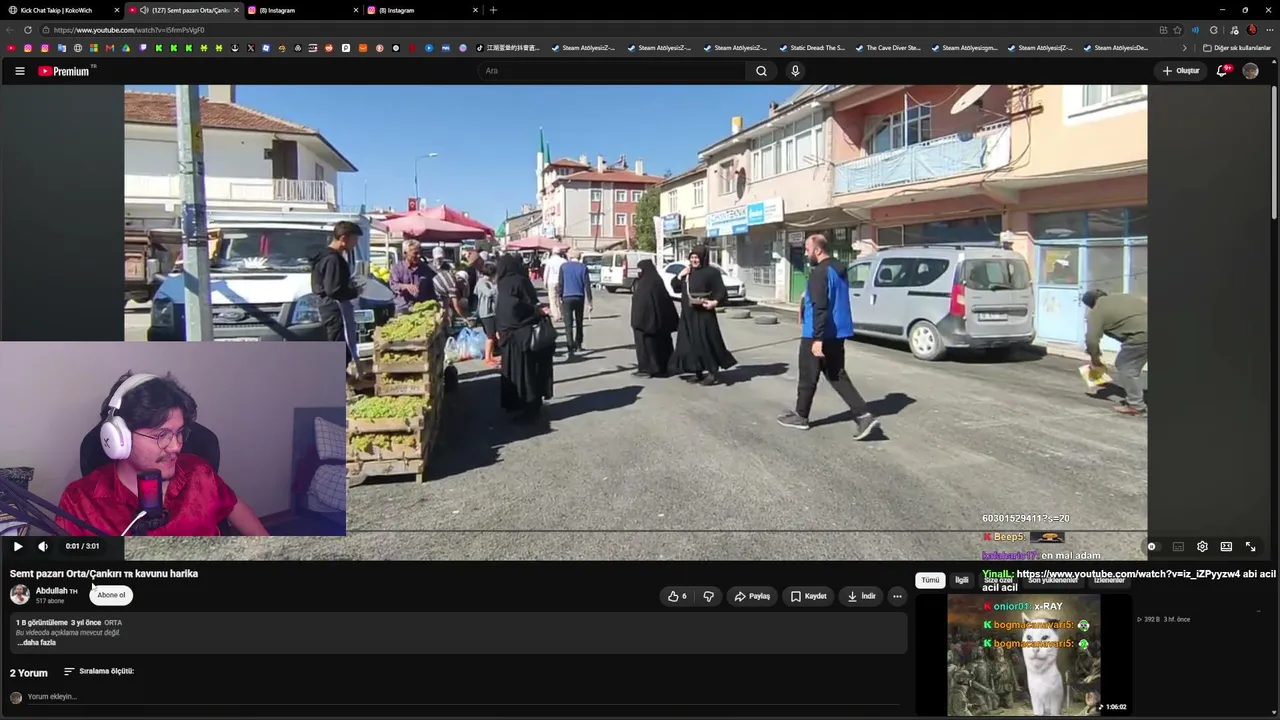Screen dimensions: 1280x720
Task: Open the more actions ellipsis menu
Action: [x=897, y=596]
